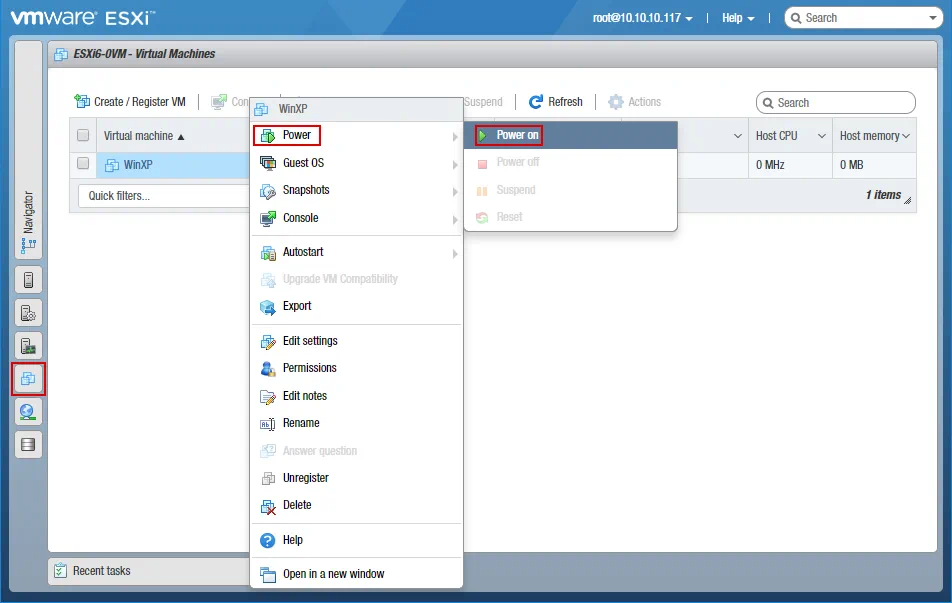Open the Quick filters dropdown
The width and height of the screenshot is (952, 603).
pyautogui.click(x=160, y=196)
